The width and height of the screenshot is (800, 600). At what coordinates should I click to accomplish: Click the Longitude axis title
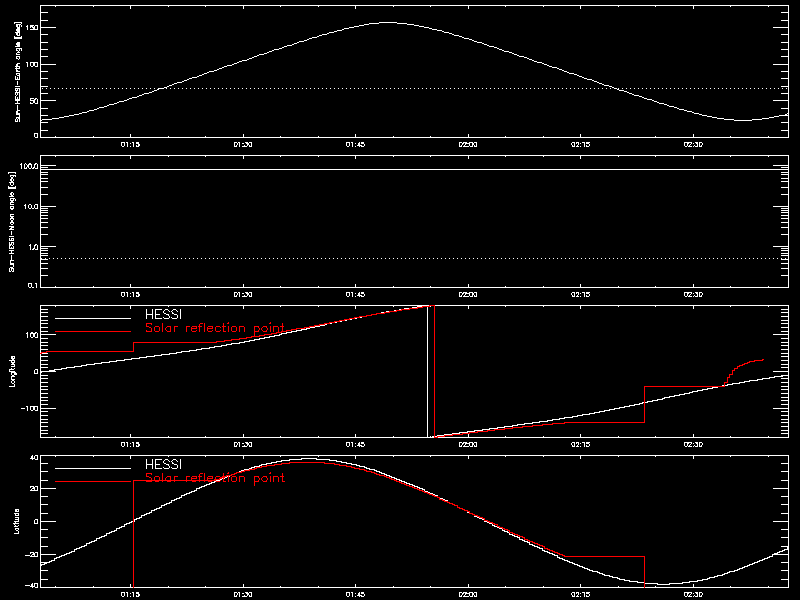[x=12, y=371]
